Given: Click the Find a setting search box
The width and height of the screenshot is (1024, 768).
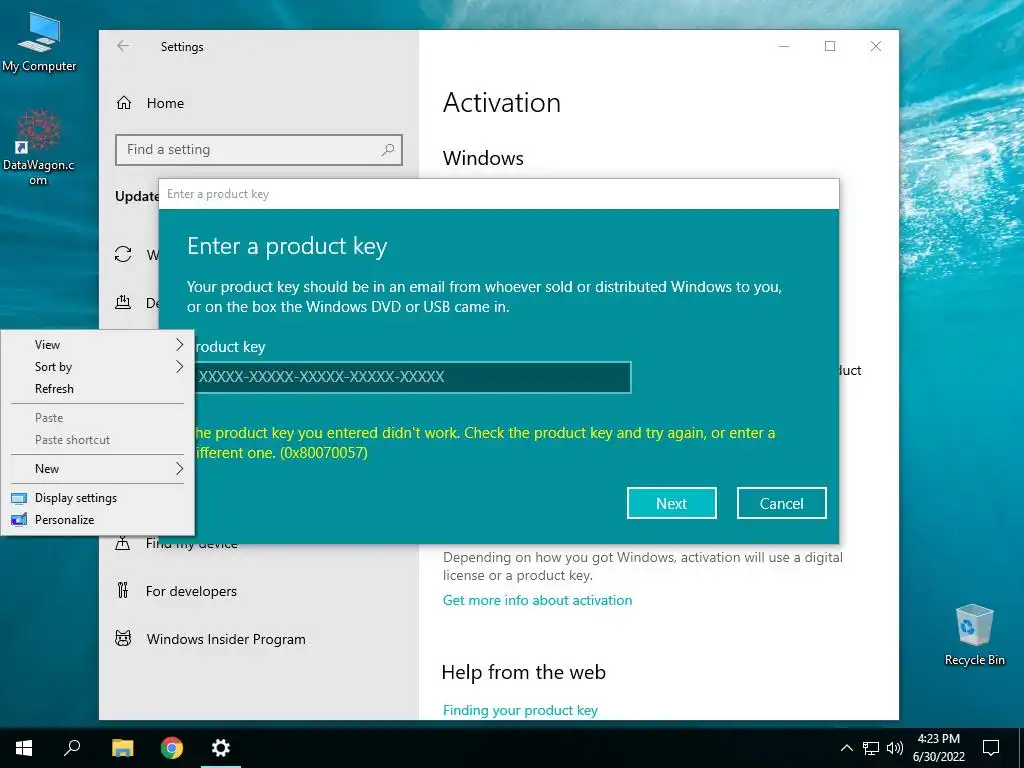Looking at the screenshot, I should [259, 150].
